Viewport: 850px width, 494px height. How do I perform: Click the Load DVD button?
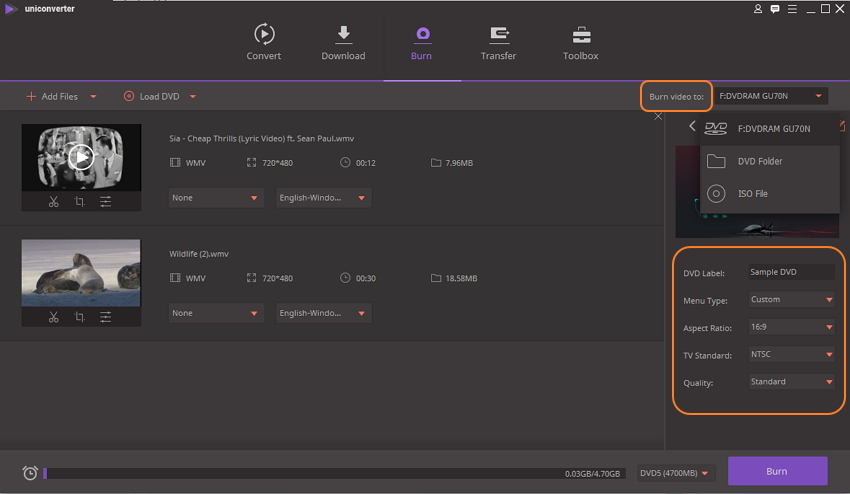151,97
